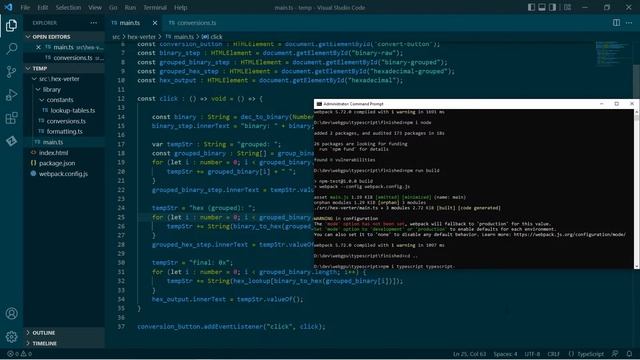Switch to the conversions.ts tab

196,23
